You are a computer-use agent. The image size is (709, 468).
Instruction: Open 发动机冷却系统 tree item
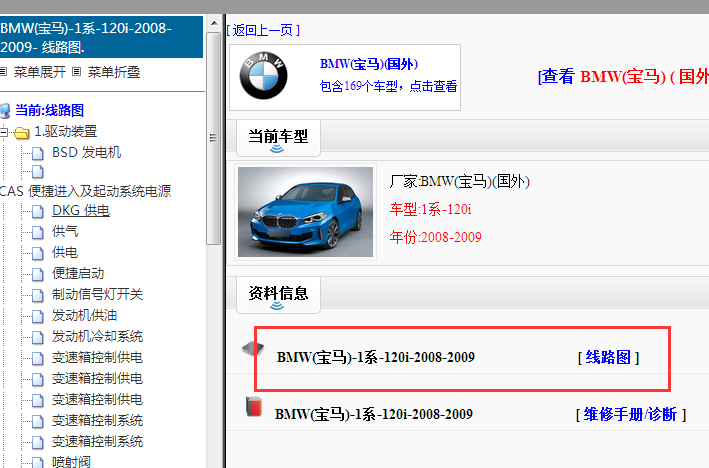(x=97, y=336)
